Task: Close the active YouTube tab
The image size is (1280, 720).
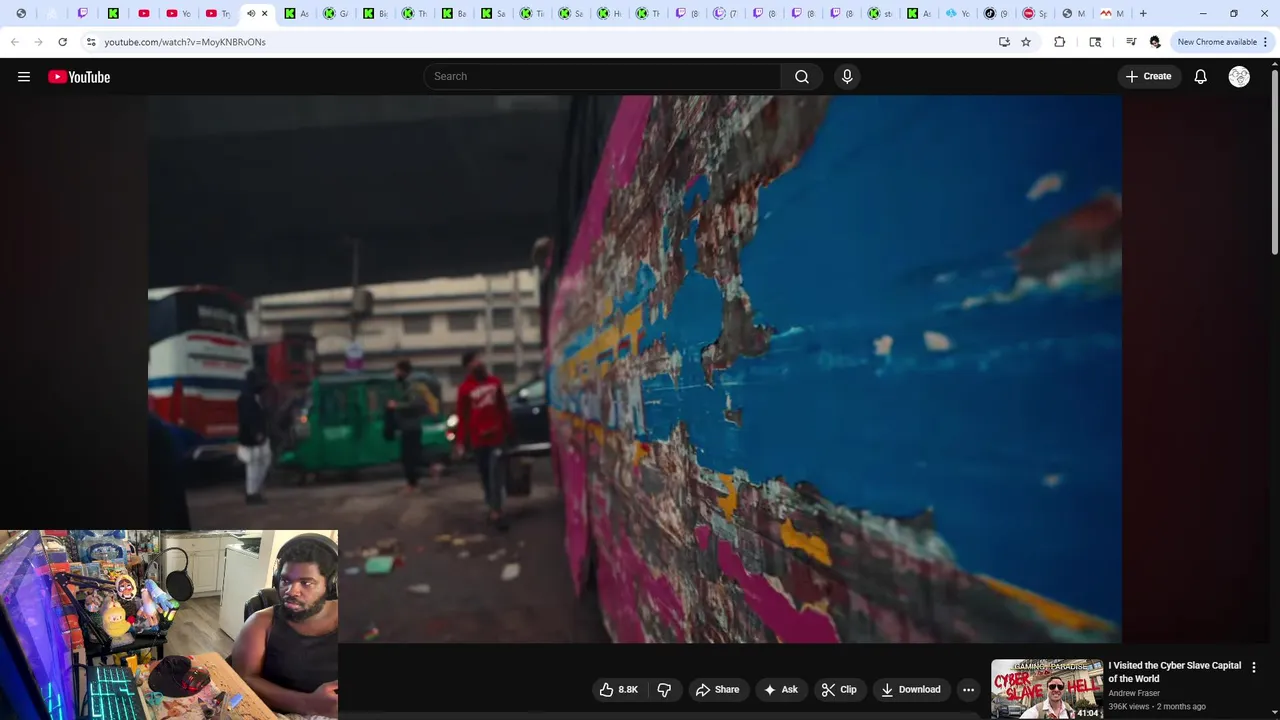Action: (265, 14)
